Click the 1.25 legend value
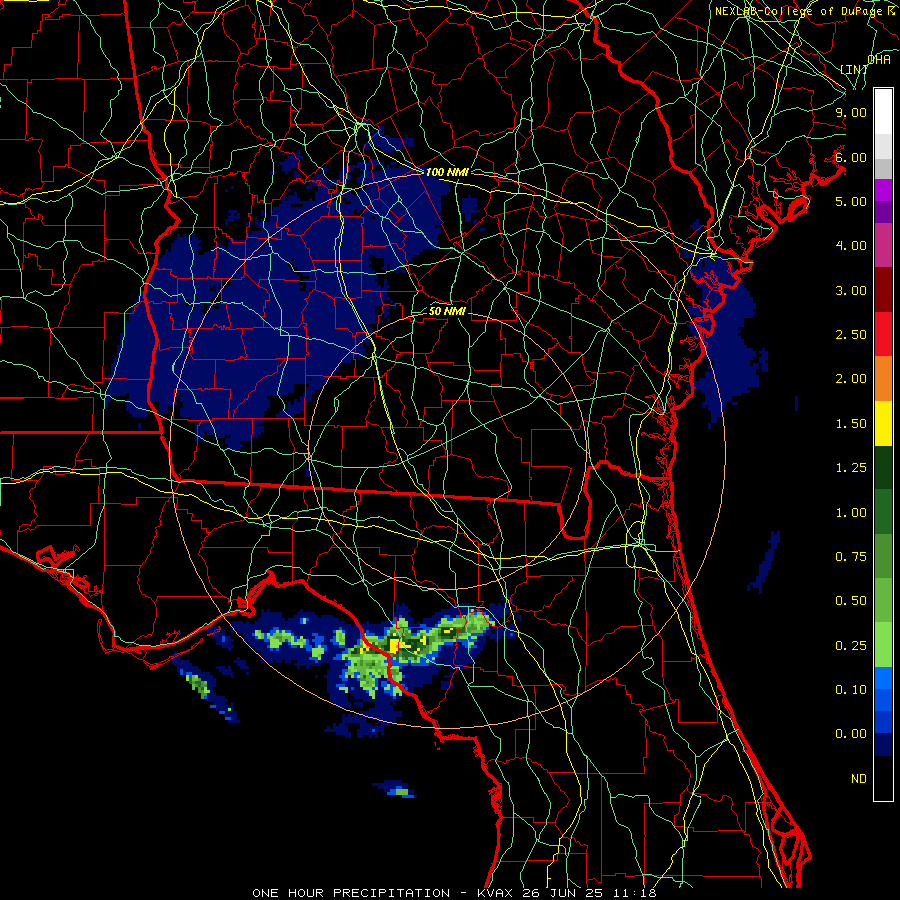 pyautogui.click(x=851, y=468)
